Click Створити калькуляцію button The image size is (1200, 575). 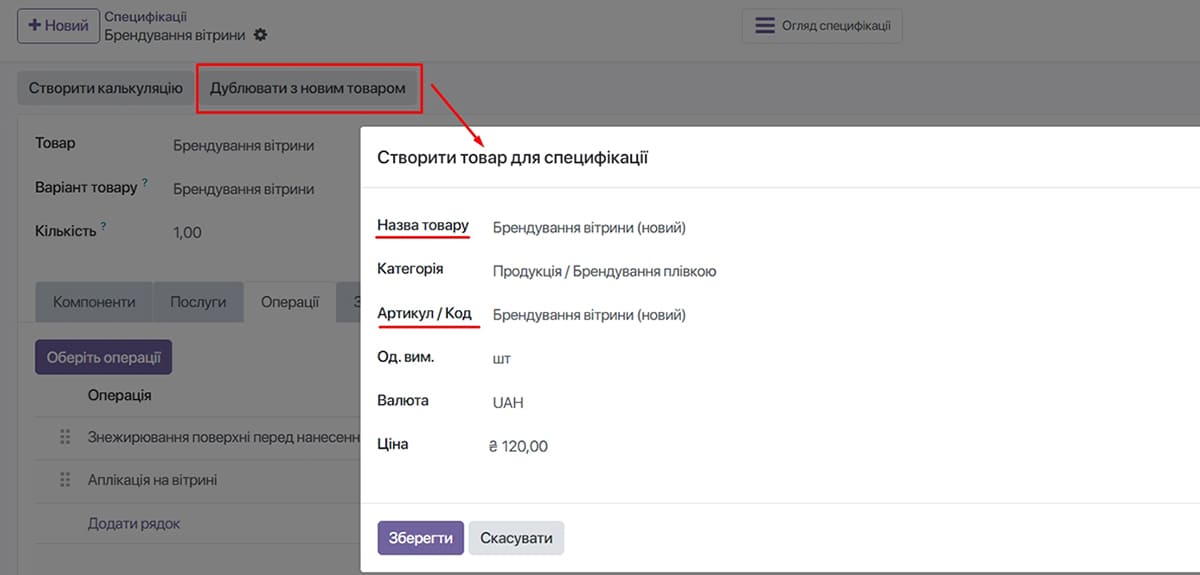[x=105, y=88]
